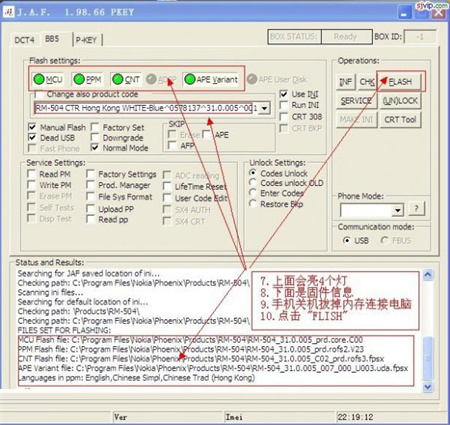Click 'FILES SET FOR FLASHING:' log line

64,330
